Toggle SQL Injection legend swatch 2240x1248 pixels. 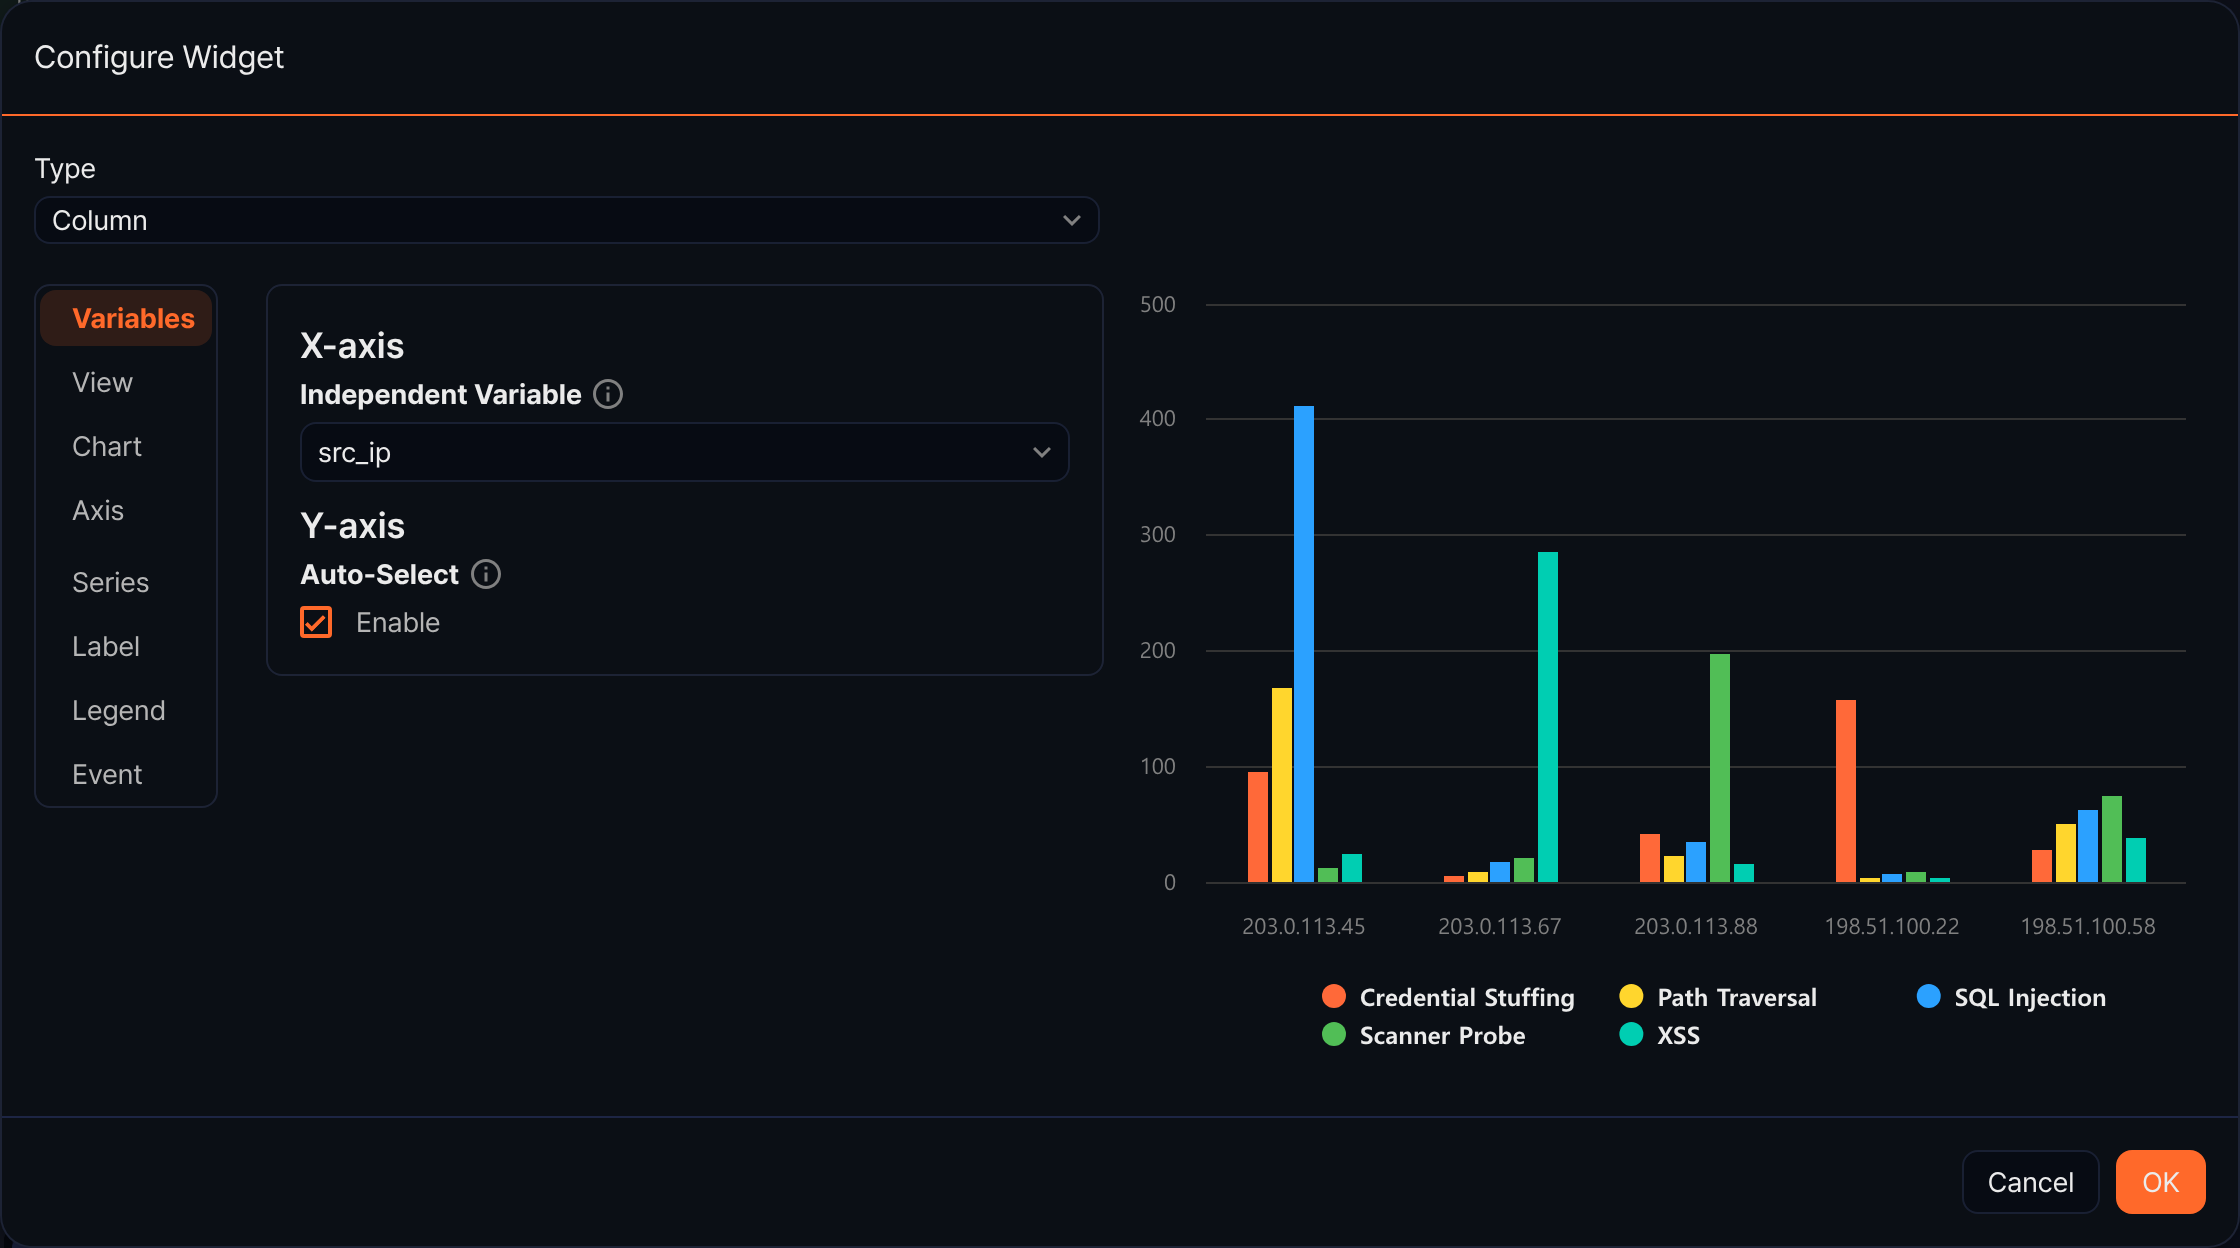coord(1929,996)
